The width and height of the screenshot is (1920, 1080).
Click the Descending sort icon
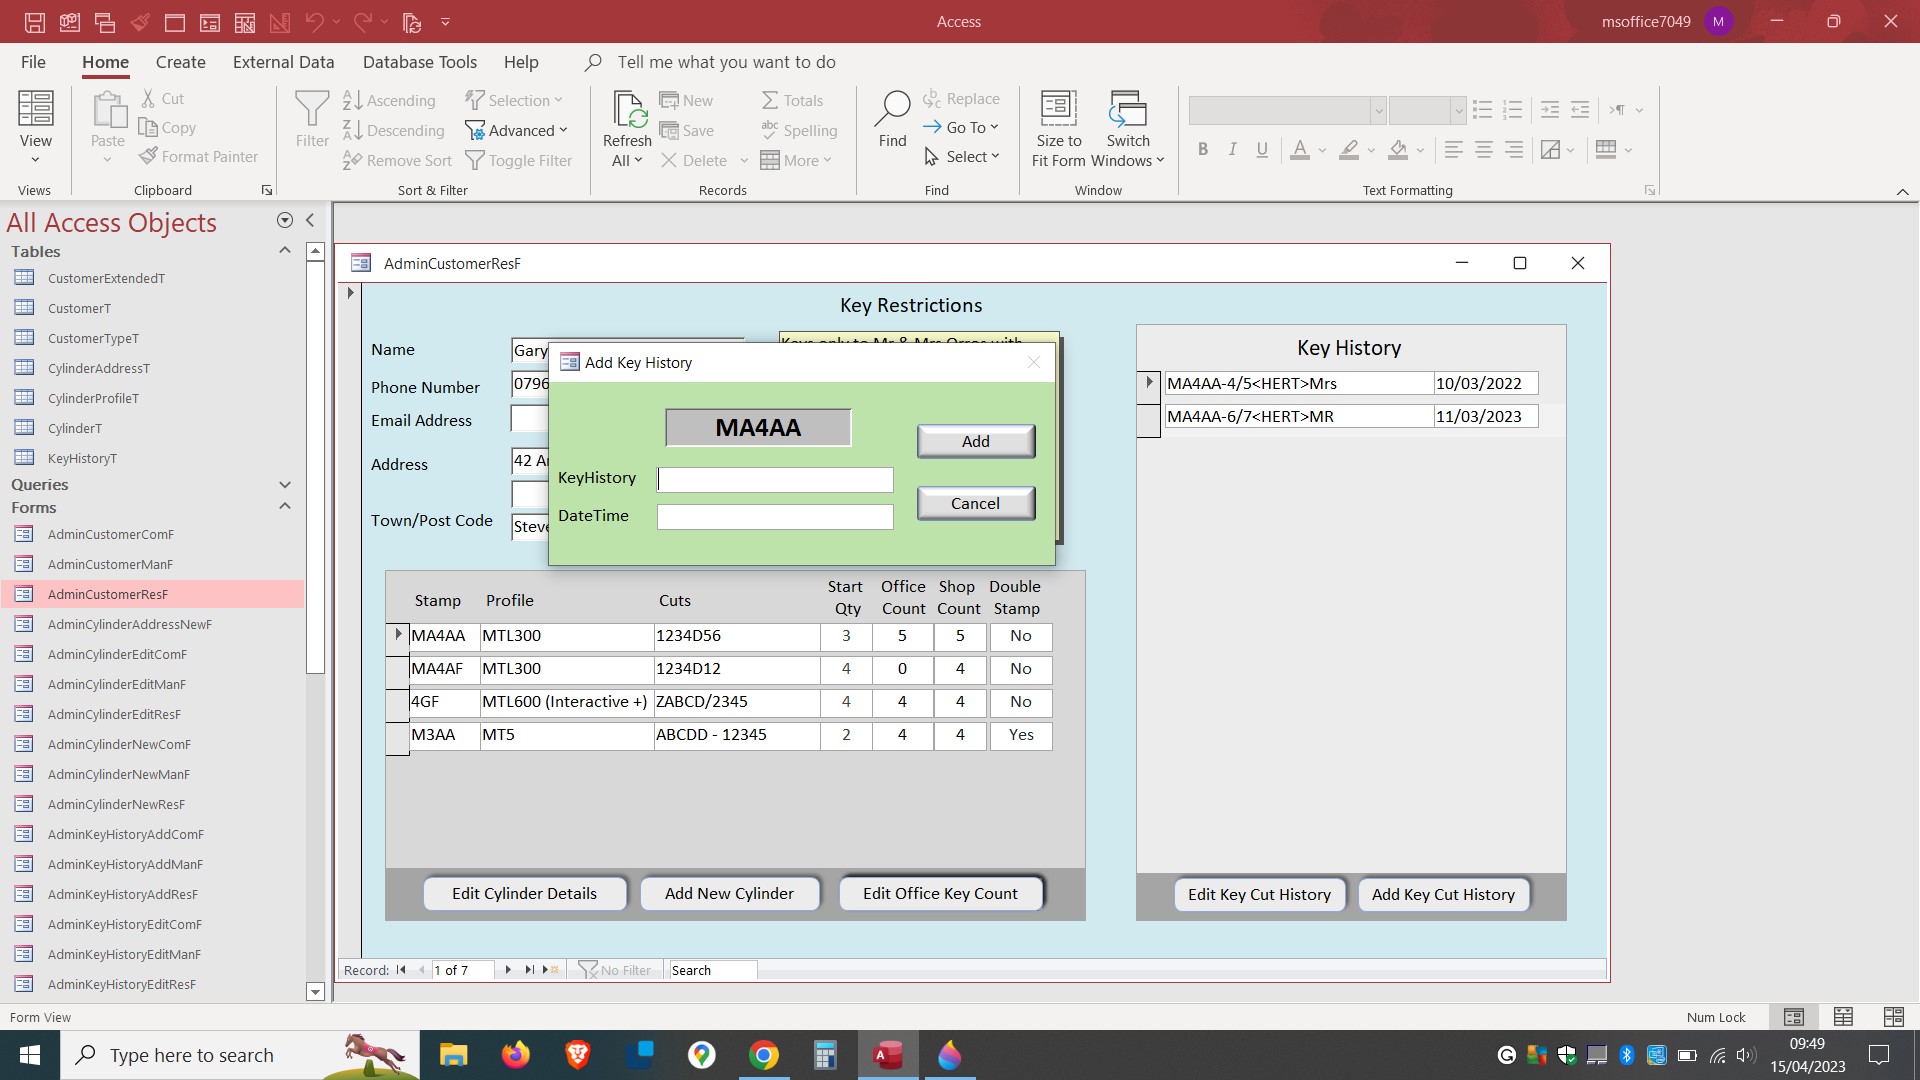(x=352, y=130)
